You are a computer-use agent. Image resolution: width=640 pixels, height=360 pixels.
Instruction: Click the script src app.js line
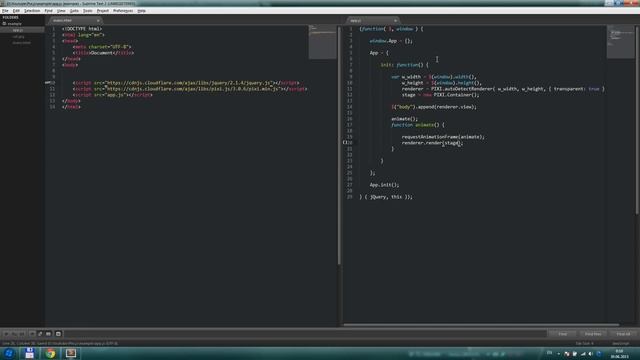pos(113,95)
